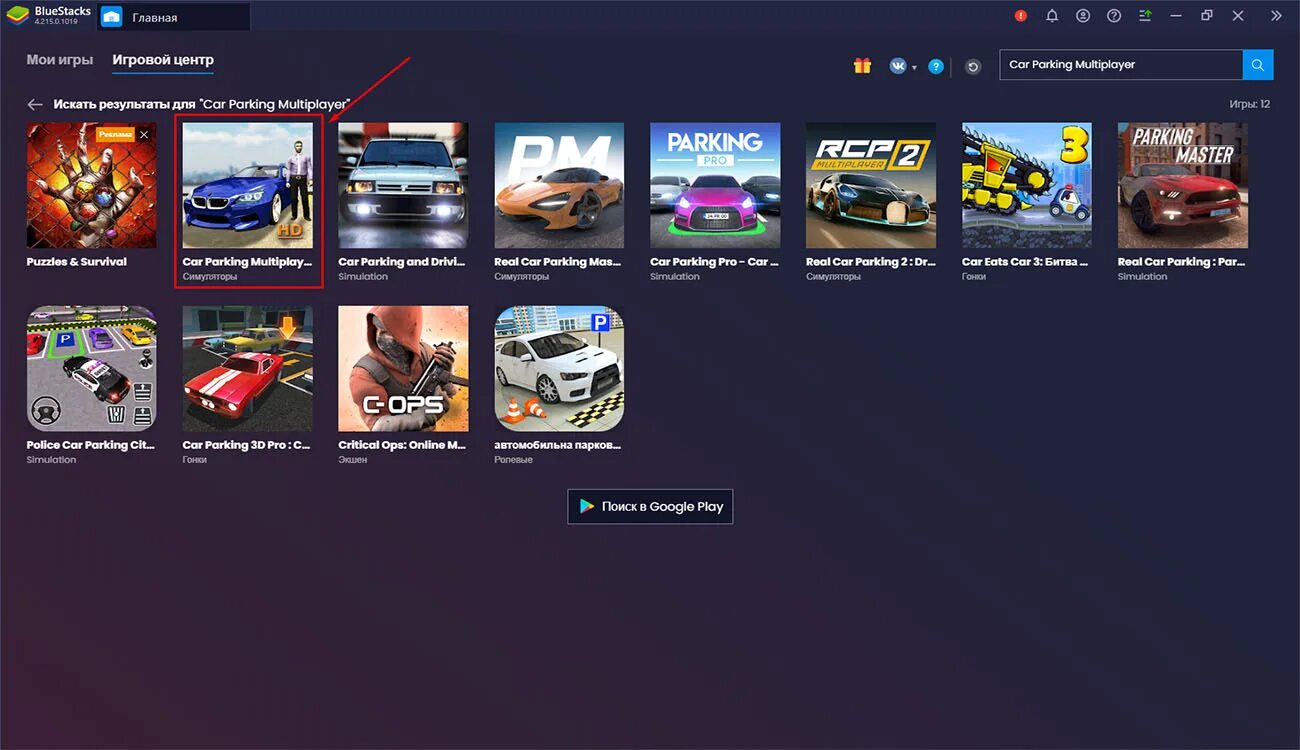Click the green update arrow icon
The width and height of the screenshot is (1300, 750).
pyautogui.click(x=1145, y=15)
